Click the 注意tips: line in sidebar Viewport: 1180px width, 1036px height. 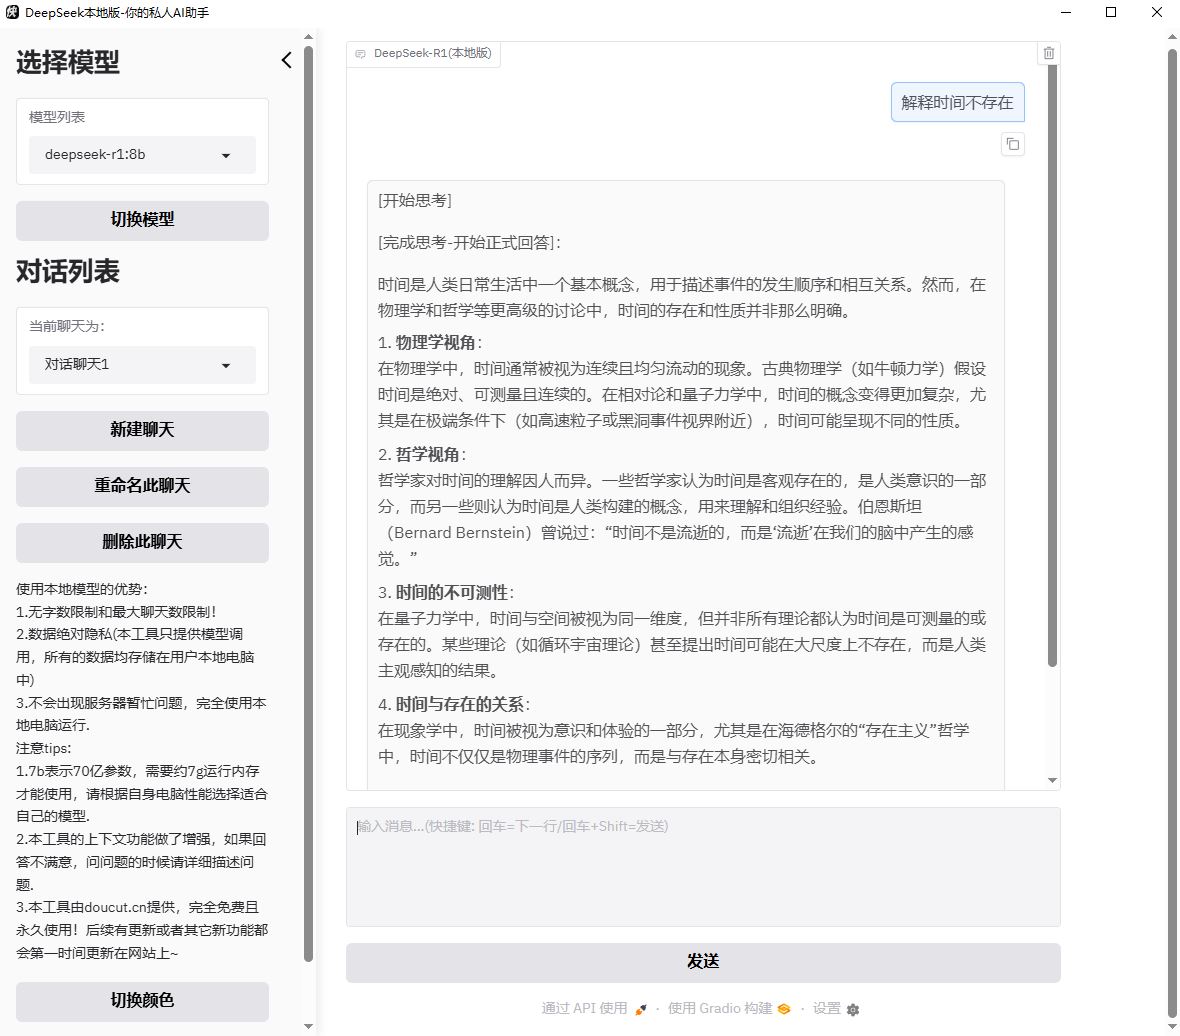point(44,749)
